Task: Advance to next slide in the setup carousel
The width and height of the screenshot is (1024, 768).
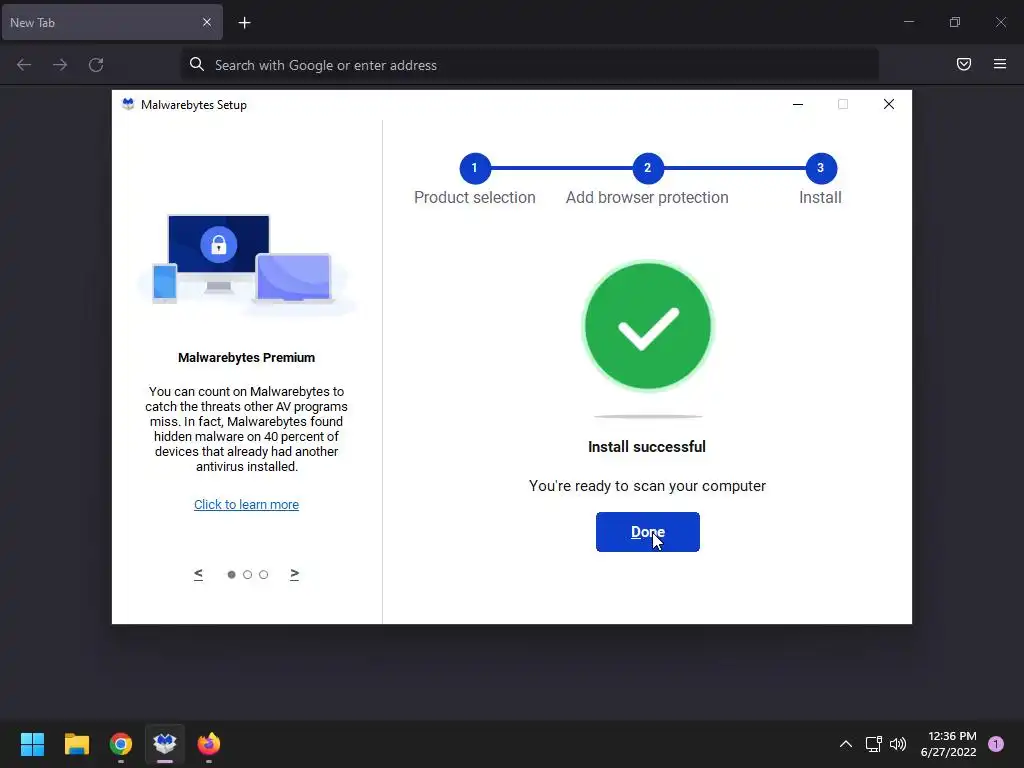Action: click(x=295, y=574)
